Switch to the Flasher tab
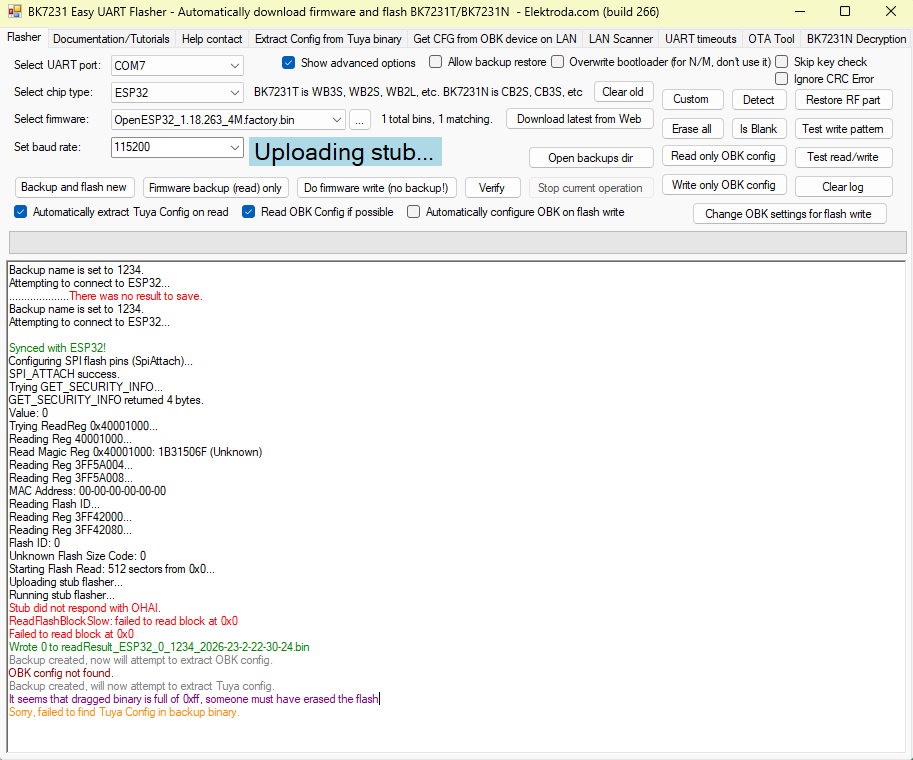913x760 pixels. tap(24, 37)
